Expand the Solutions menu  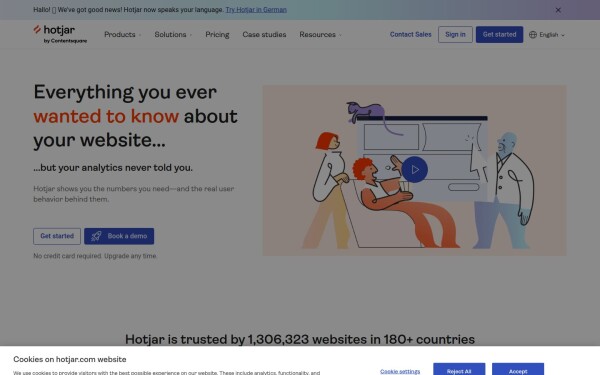[173, 34]
